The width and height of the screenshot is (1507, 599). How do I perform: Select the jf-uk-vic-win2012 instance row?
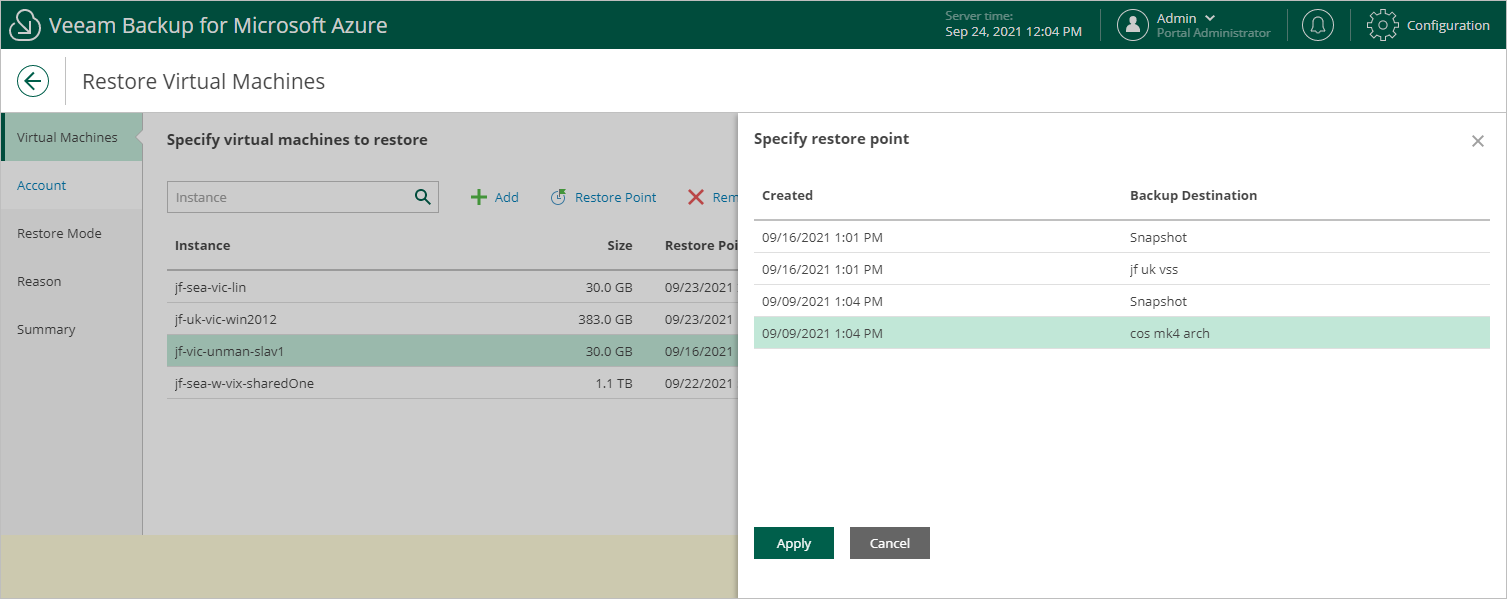click(452, 319)
